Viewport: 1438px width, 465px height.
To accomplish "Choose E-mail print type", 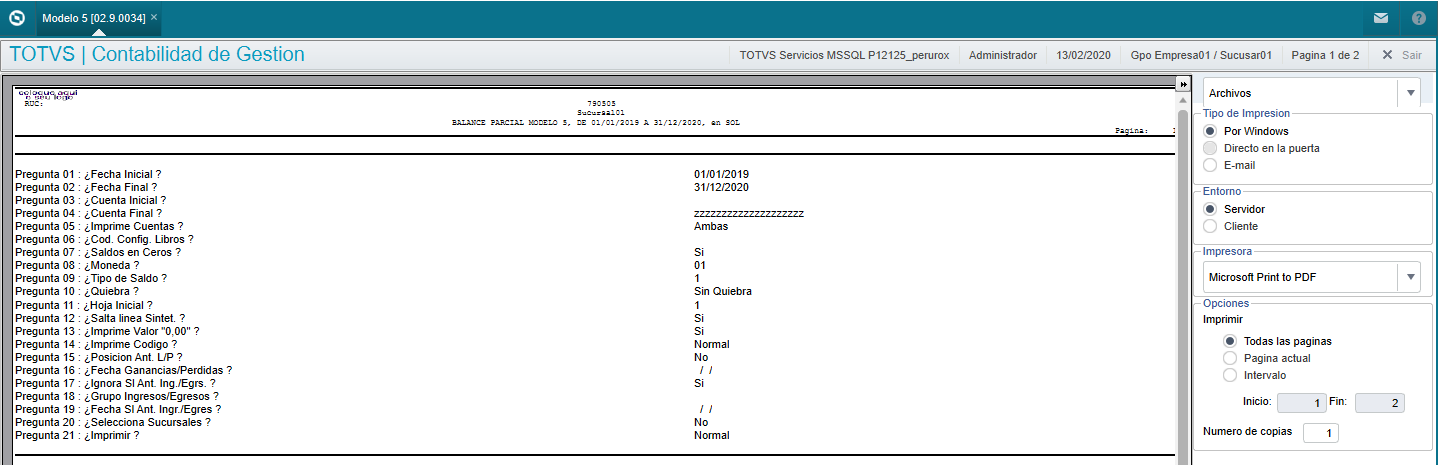I will (x=1210, y=165).
